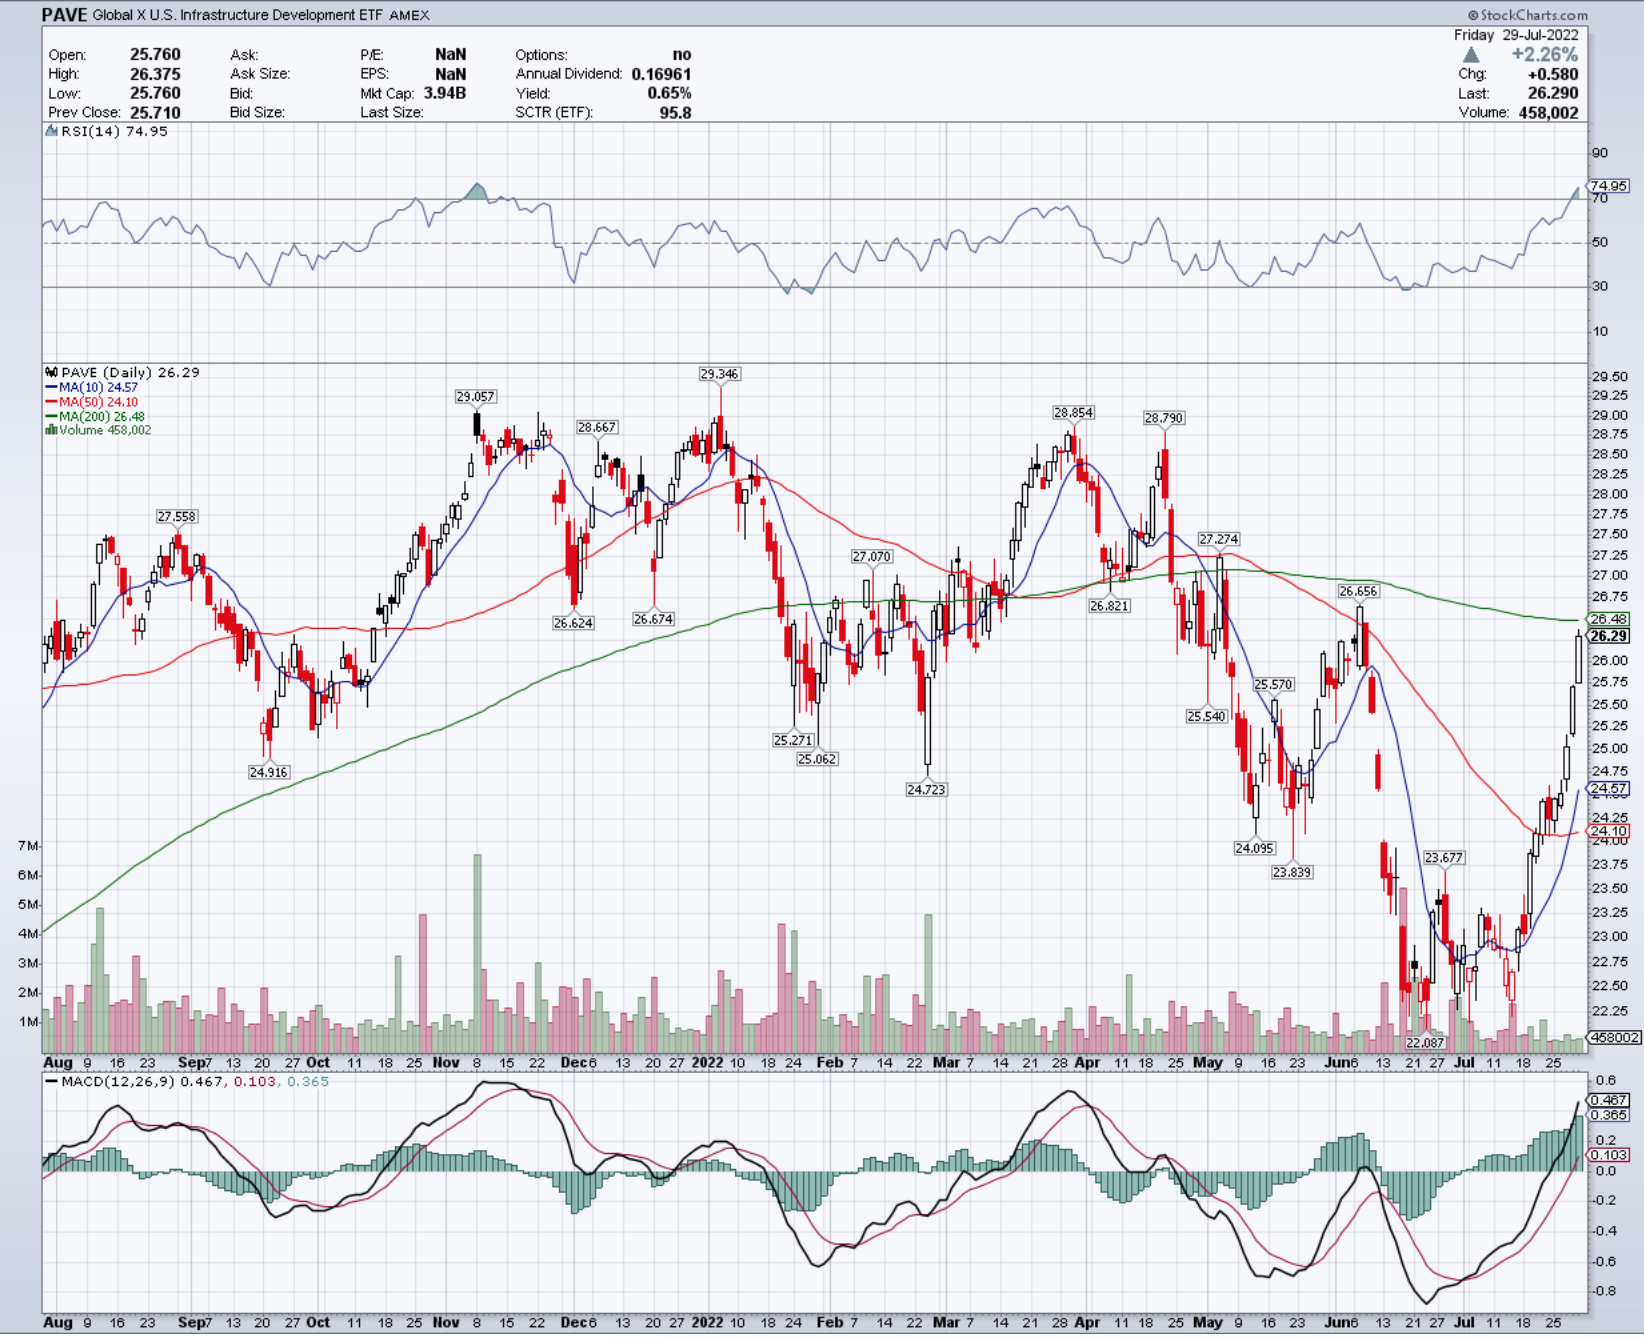The height and width of the screenshot is (1338, 1644).
Task: Click the Volume 458,002 legend text
Action: (105, 430)
